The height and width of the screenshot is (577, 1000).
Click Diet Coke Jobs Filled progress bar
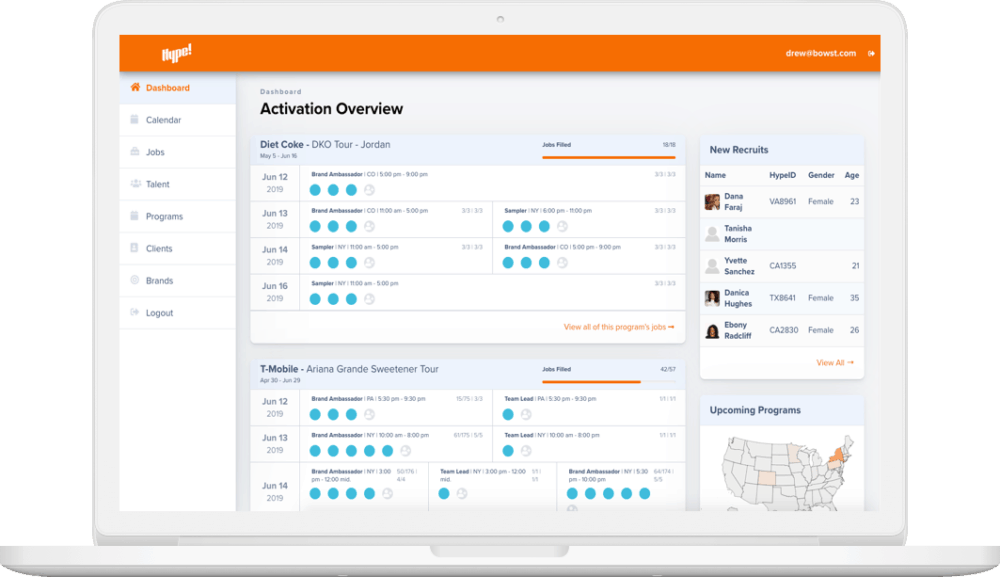tap(608, 157)
